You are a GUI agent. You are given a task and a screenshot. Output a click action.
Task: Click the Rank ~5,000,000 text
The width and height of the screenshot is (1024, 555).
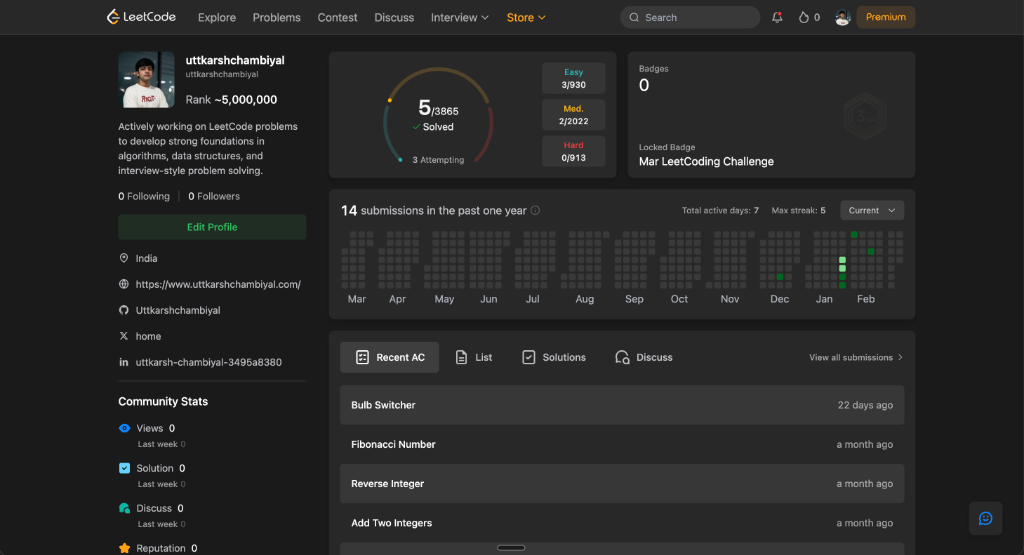pyautogui.click(x=231, y=100)
